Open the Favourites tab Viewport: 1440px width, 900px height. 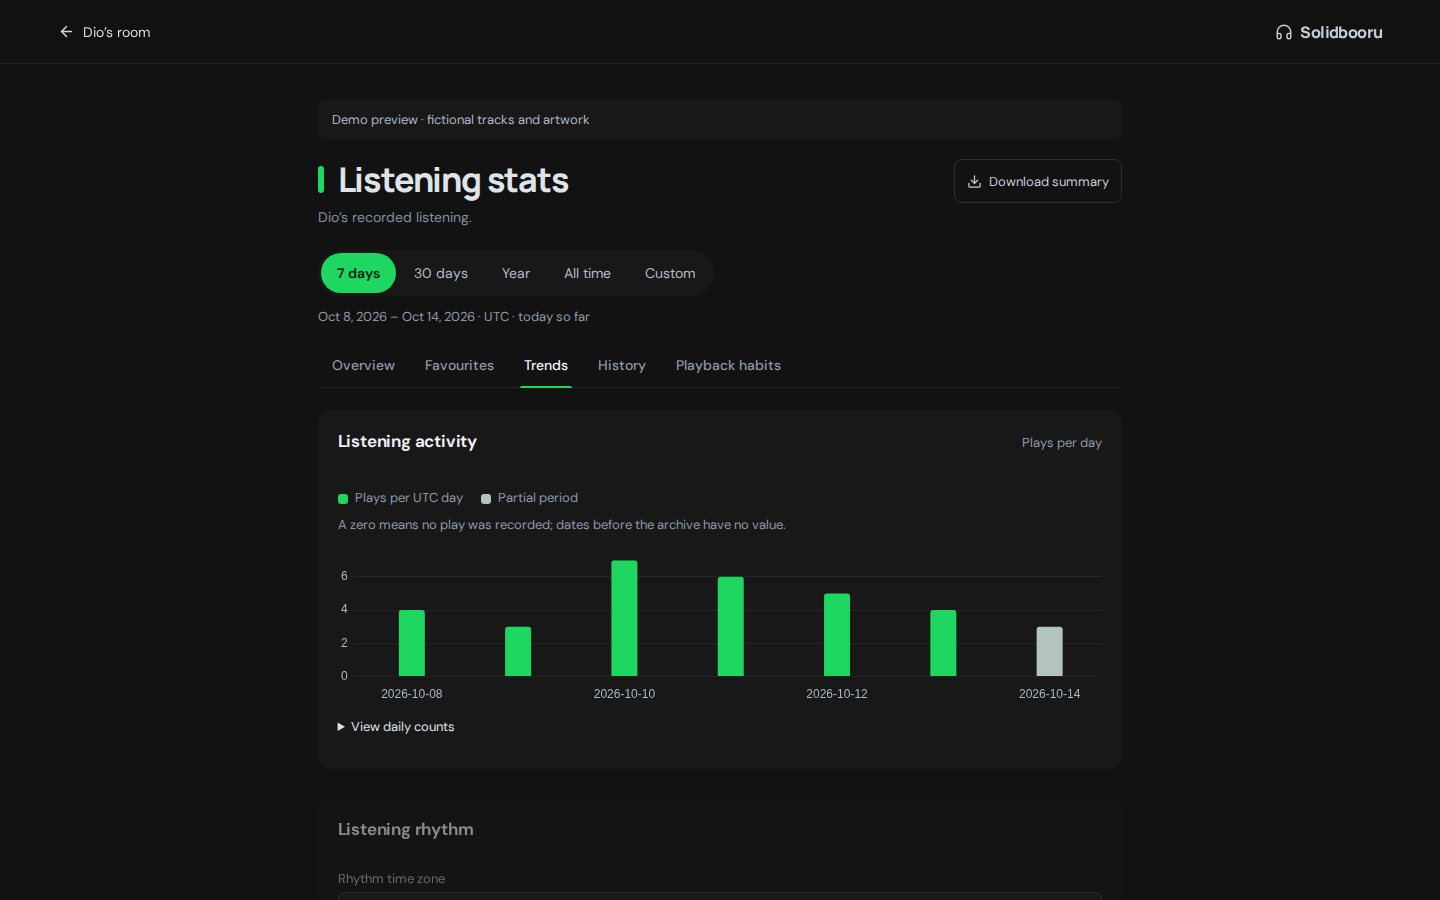(459, 366)
